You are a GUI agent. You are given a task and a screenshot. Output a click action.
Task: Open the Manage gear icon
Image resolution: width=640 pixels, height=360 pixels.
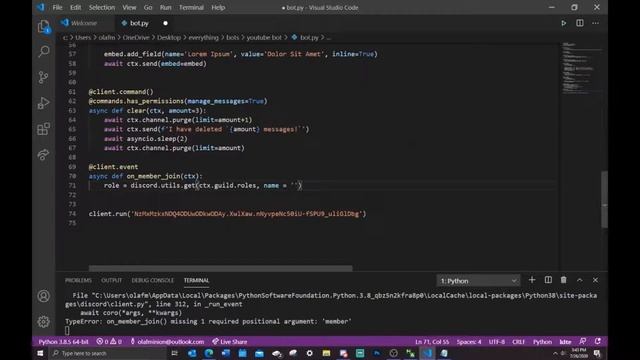click(x=43, y=322)
